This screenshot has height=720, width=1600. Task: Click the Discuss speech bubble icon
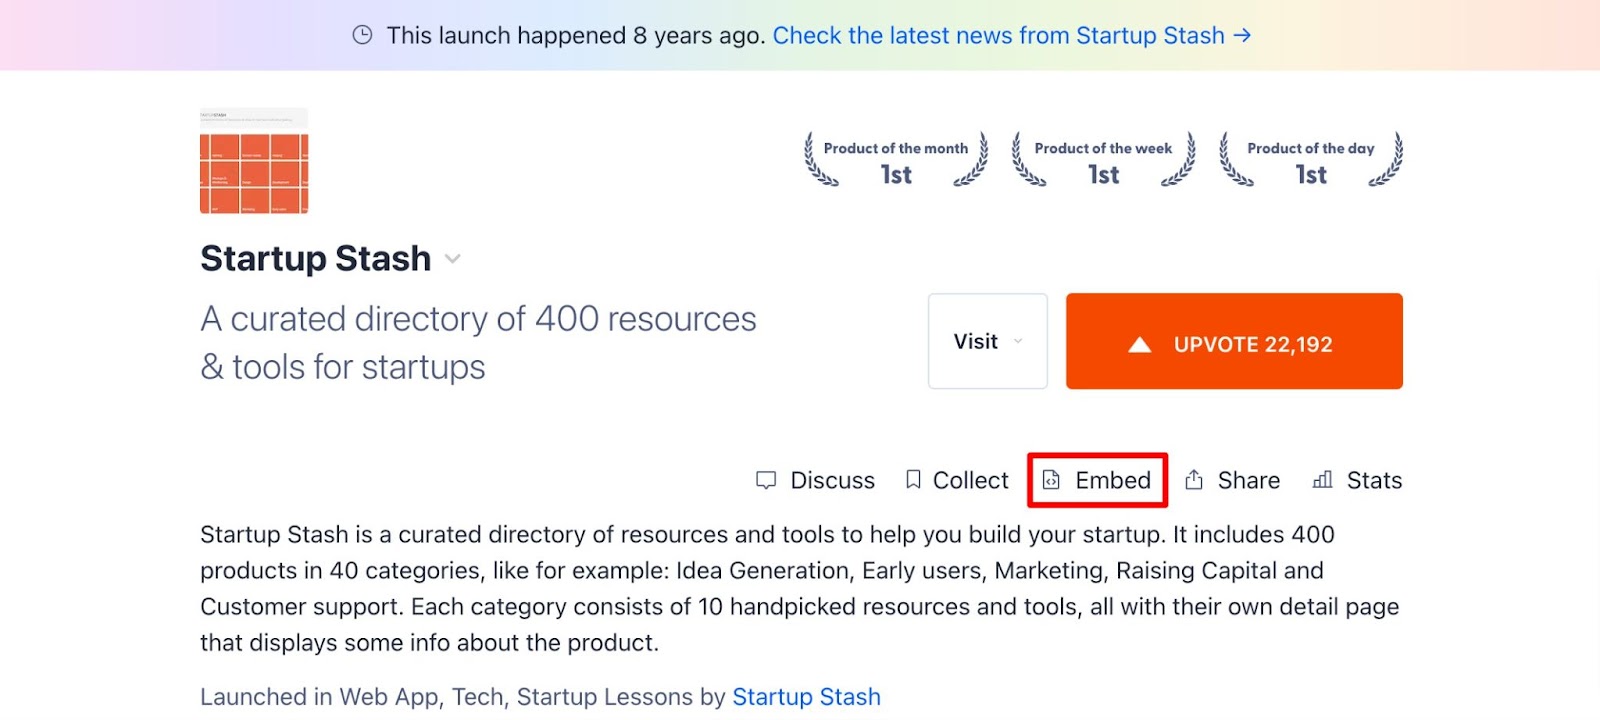tap(766, 480)
